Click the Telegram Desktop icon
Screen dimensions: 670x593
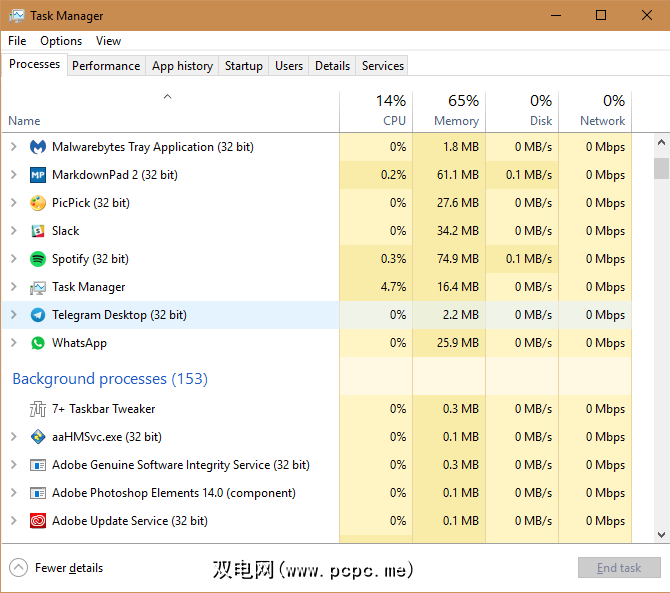(38, 315)
